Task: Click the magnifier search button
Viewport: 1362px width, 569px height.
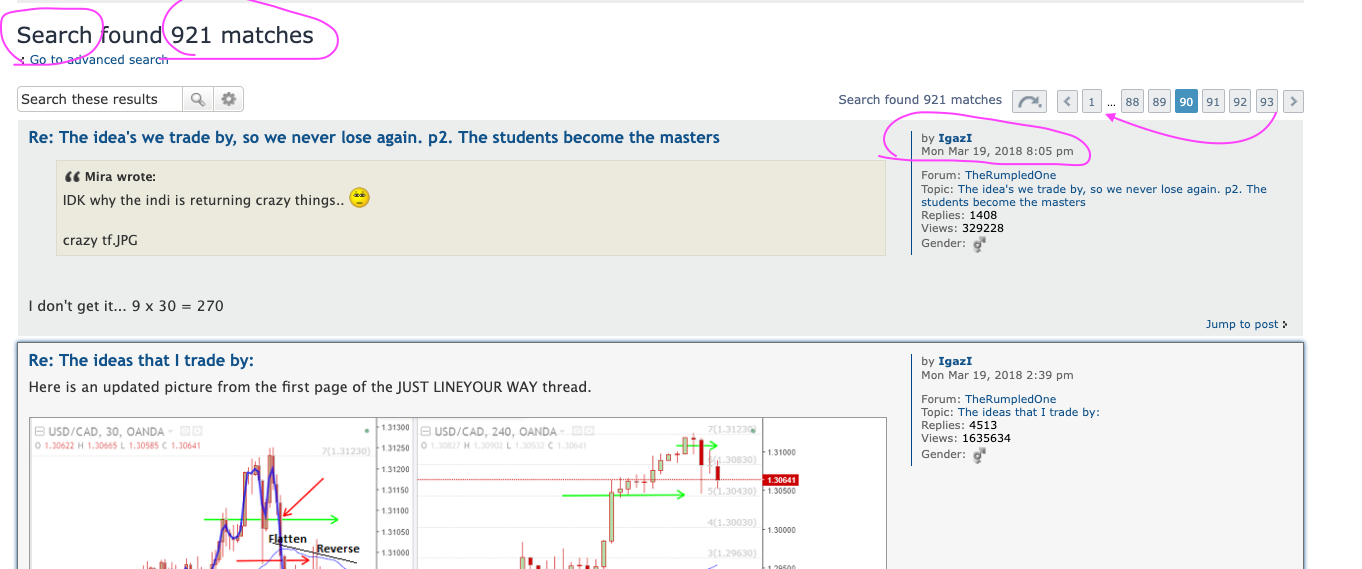Action: pyautogui.click(x=198, y=99)
